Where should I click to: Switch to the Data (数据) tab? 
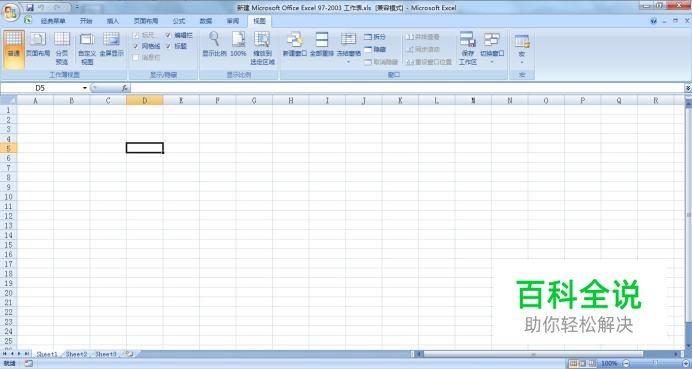point(206,21)
